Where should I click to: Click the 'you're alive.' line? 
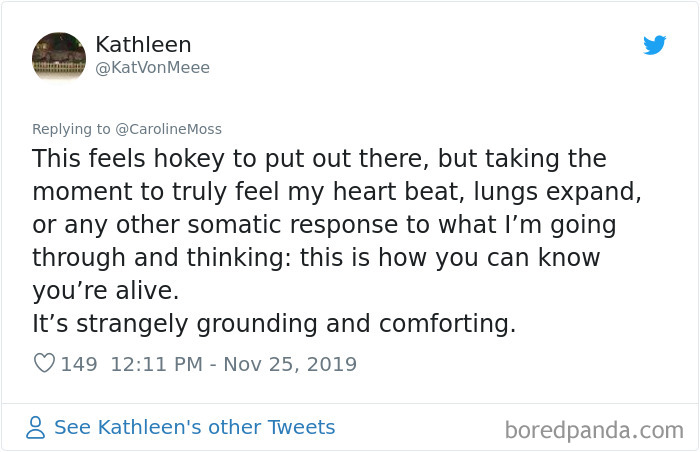tap(106, 291)
